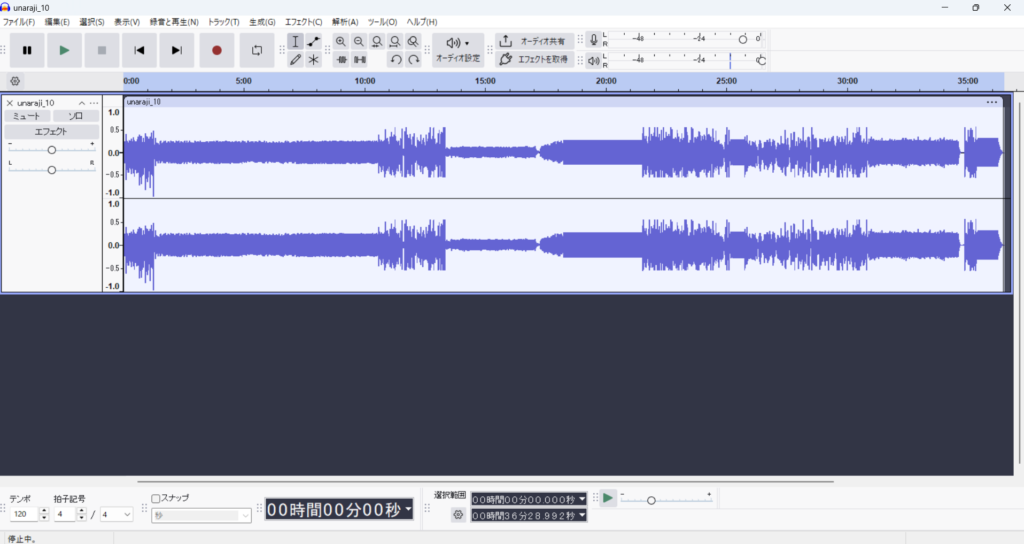Enable the スナップ checkbox

coord(156,497)
